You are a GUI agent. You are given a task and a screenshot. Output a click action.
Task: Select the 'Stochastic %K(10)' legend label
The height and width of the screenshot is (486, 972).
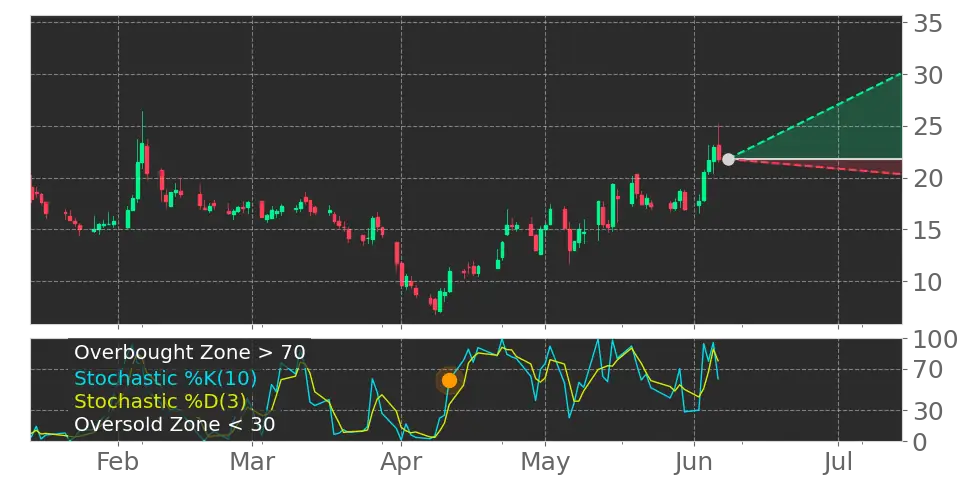coord(166,377)
